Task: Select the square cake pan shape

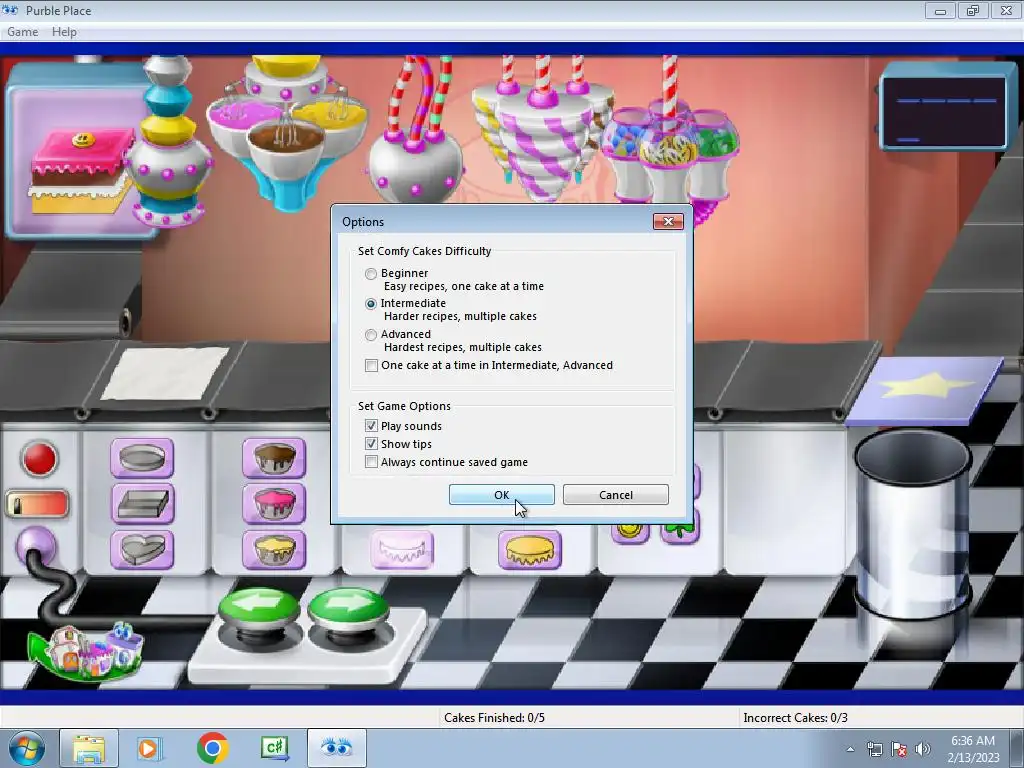Action: (142, 504)
